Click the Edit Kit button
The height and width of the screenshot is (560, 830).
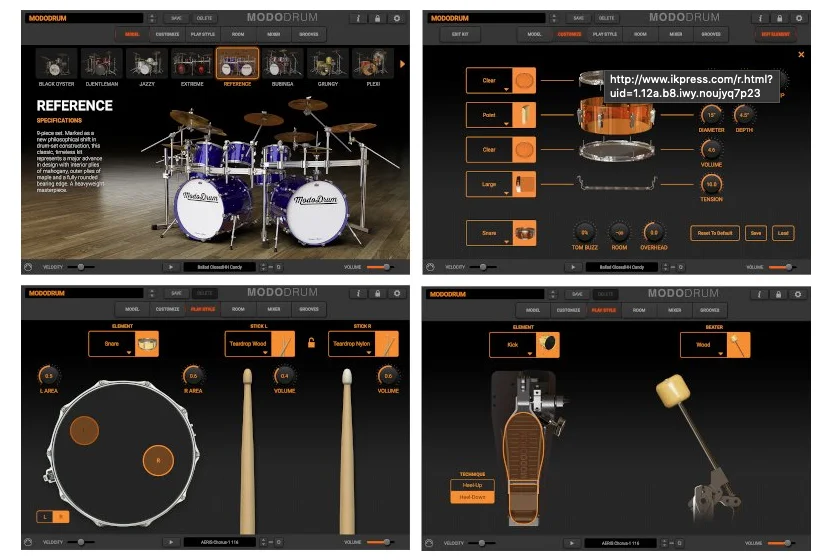pos(461,34)
